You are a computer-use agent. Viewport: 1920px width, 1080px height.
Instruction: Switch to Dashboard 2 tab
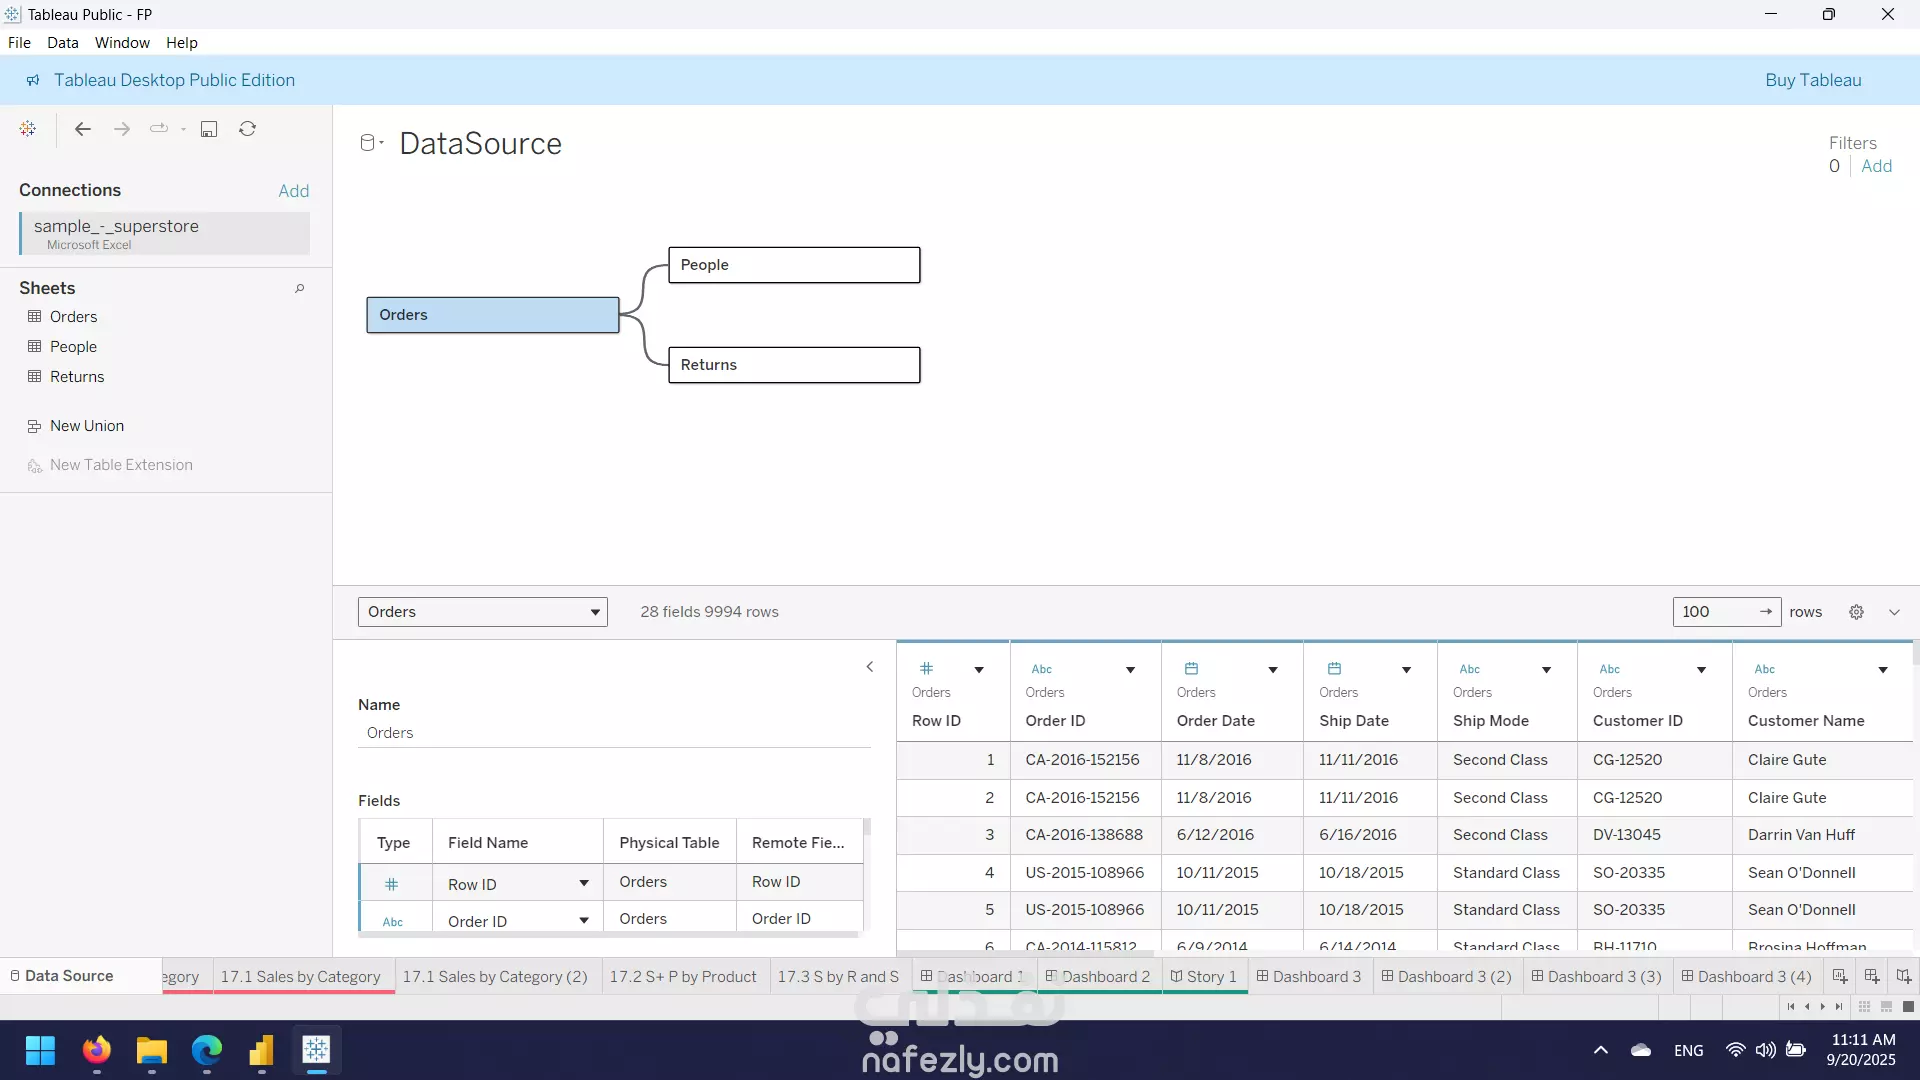click(x=1098, y=976)
